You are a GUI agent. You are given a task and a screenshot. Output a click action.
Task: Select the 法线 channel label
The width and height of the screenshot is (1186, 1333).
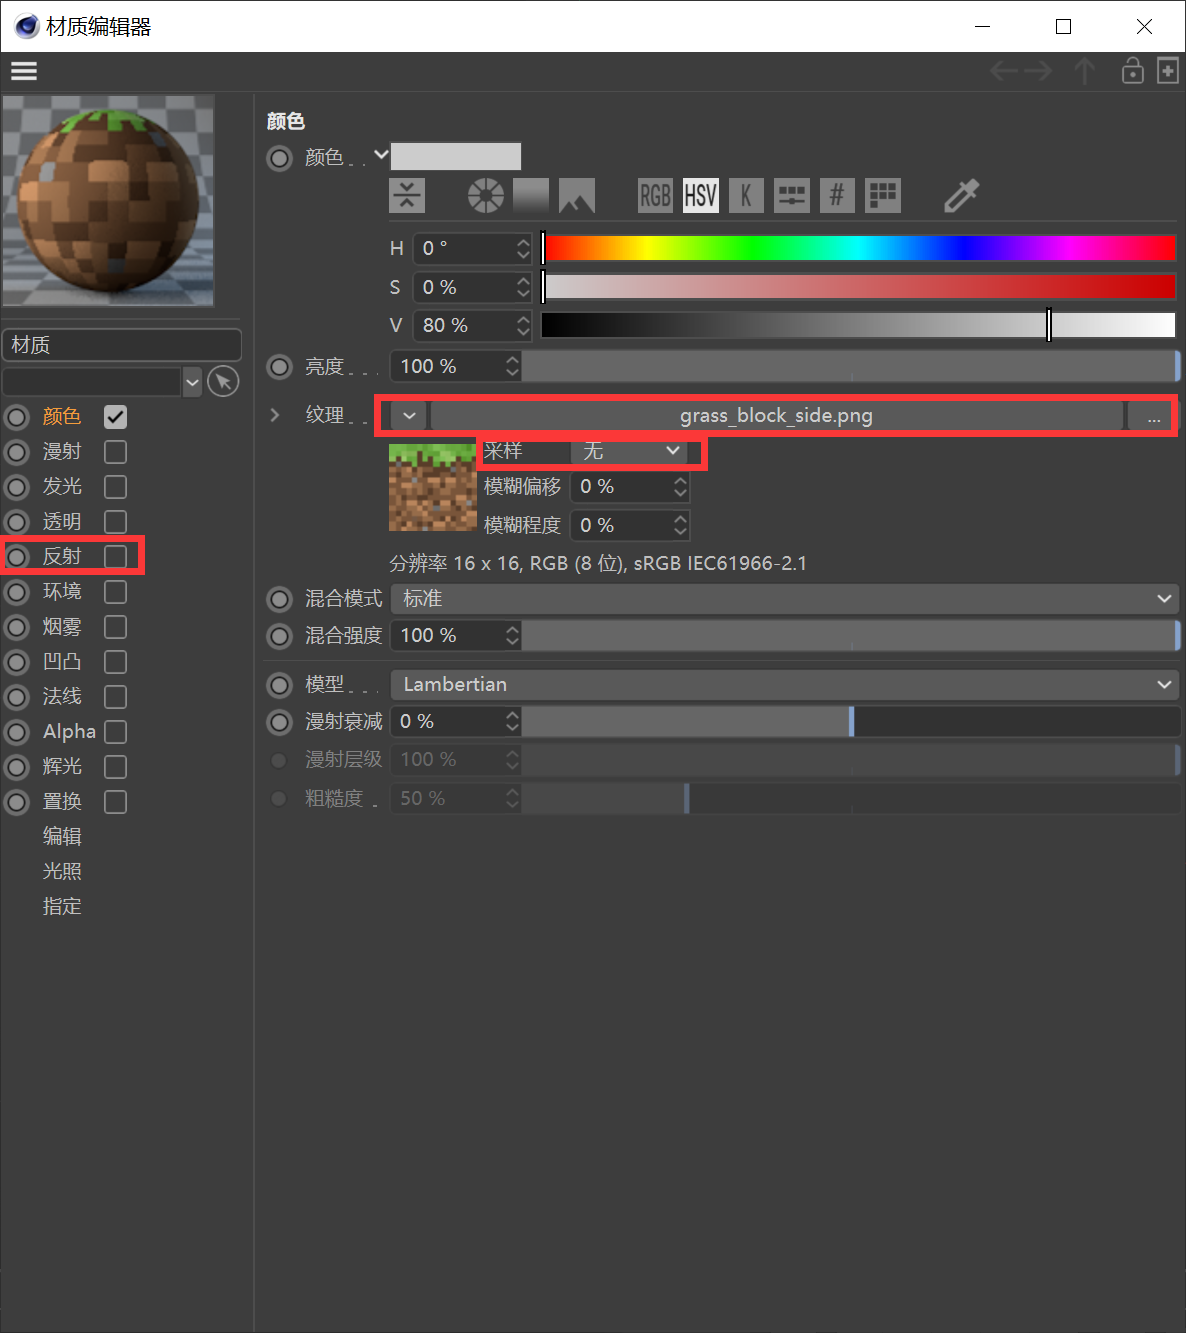click(x=62, y=697)
